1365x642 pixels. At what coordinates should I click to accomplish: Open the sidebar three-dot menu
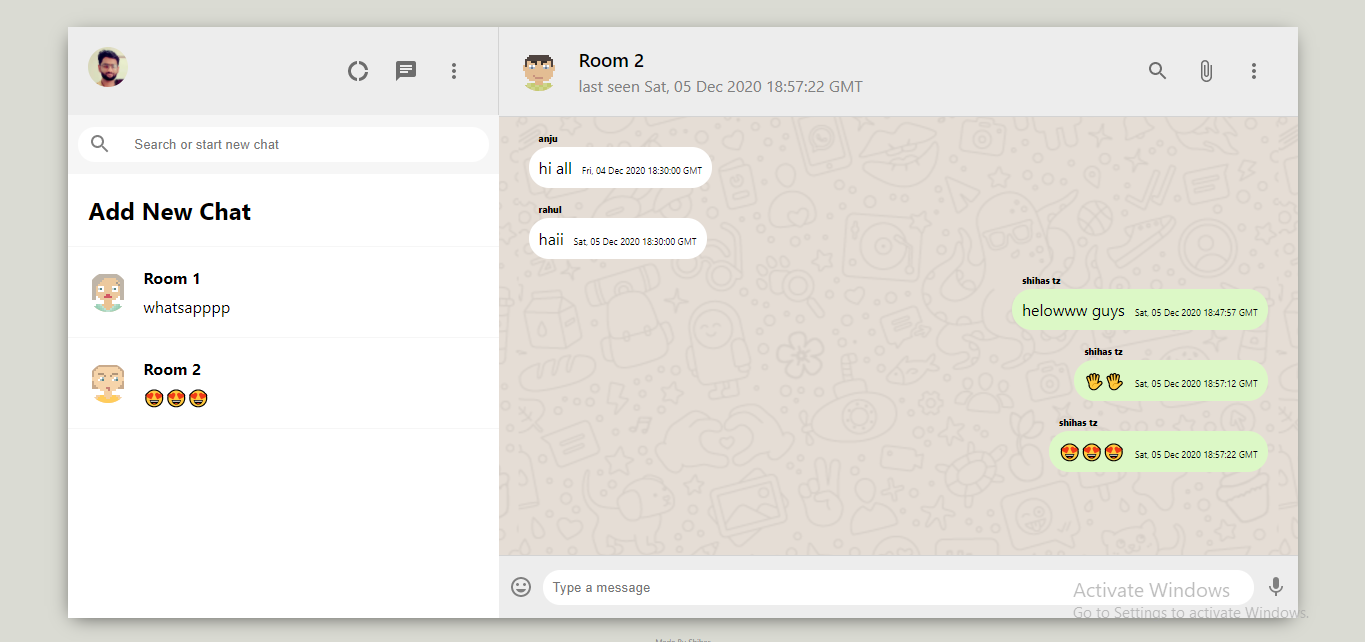tap(454, 71)
